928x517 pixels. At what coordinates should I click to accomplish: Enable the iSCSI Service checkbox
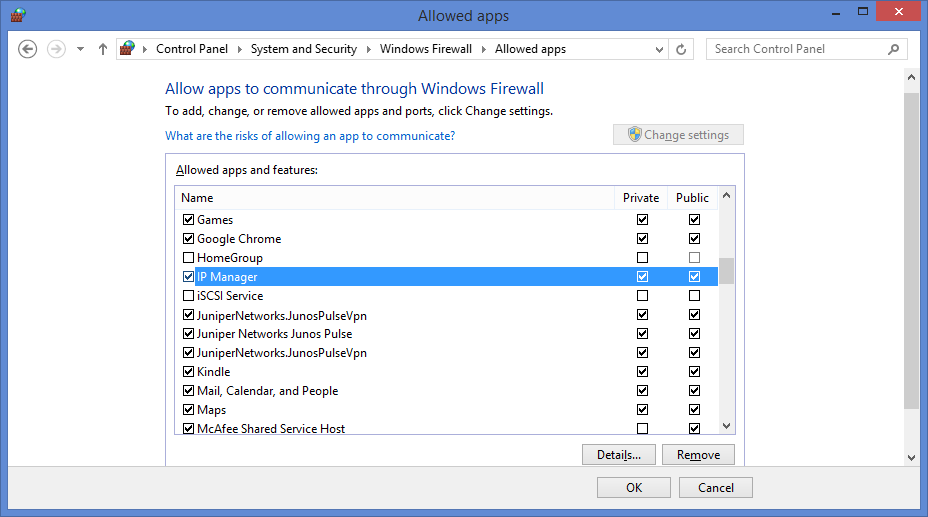[188, 295]
